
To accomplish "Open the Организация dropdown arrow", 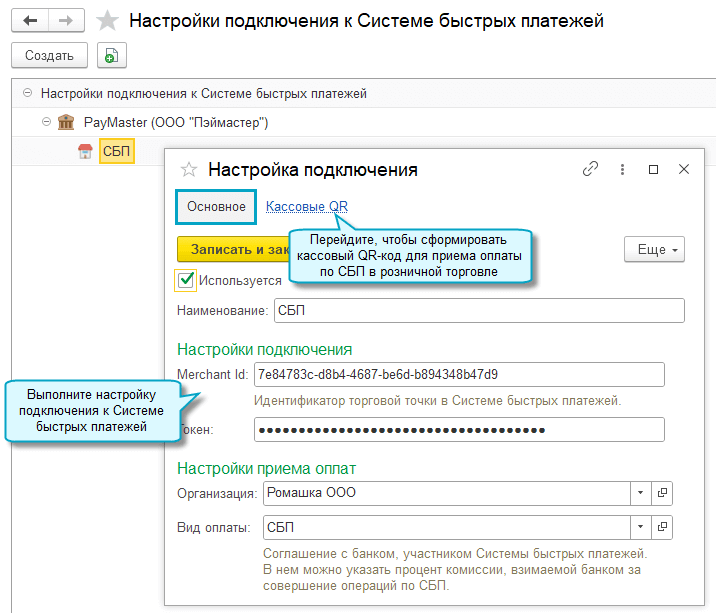I will [x=640, y=493].
